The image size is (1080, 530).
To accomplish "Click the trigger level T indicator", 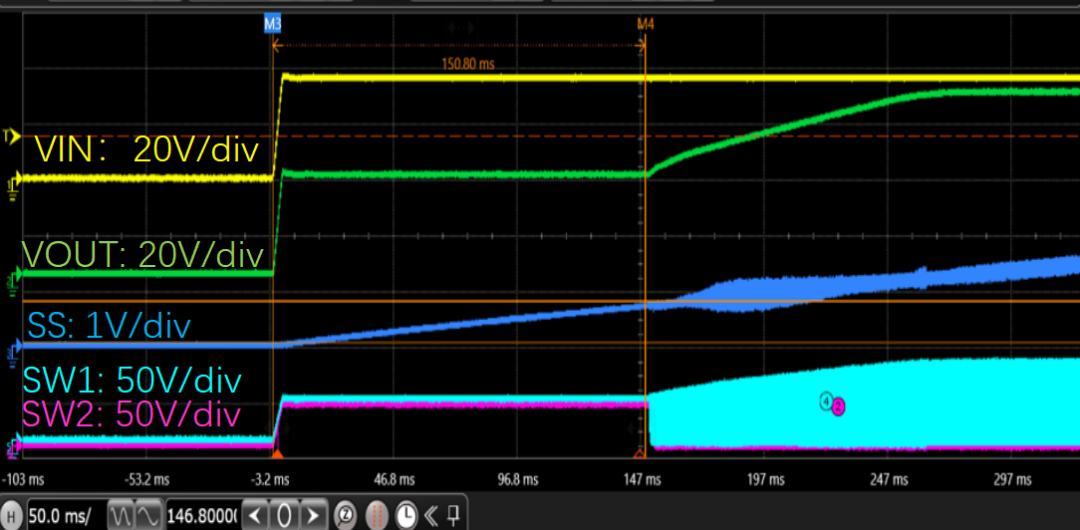I will (x=11, y=135).
